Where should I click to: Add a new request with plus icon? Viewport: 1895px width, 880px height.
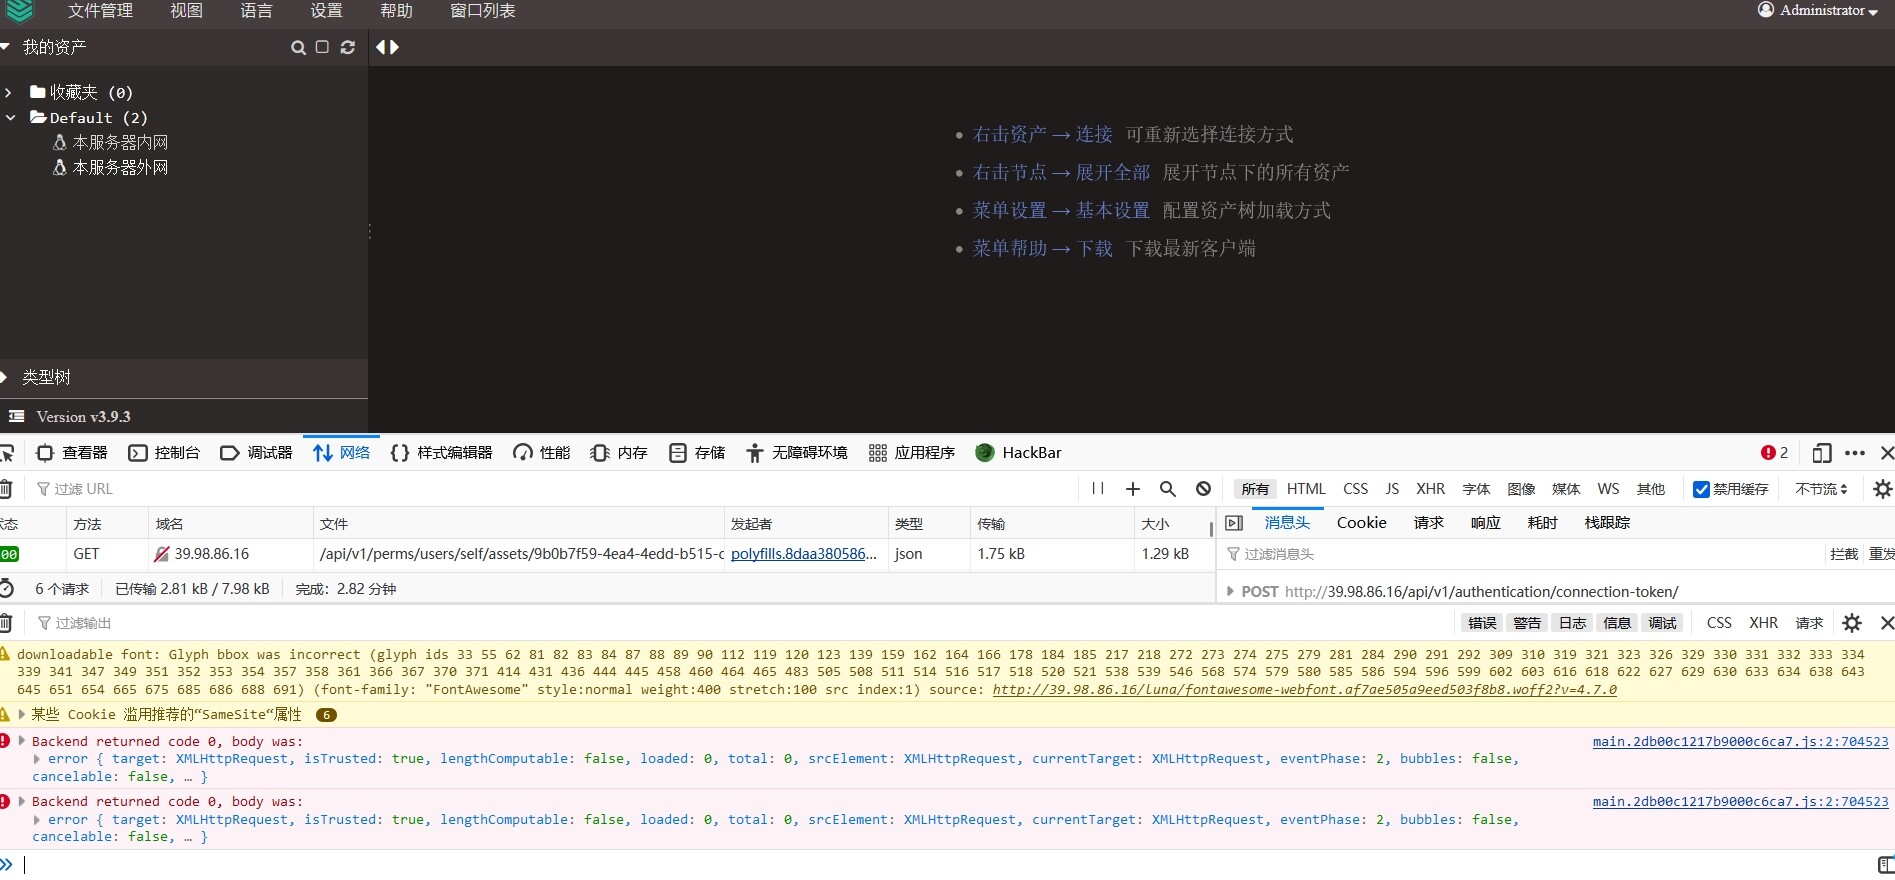pyautogui.click(x=1133, y=489)
